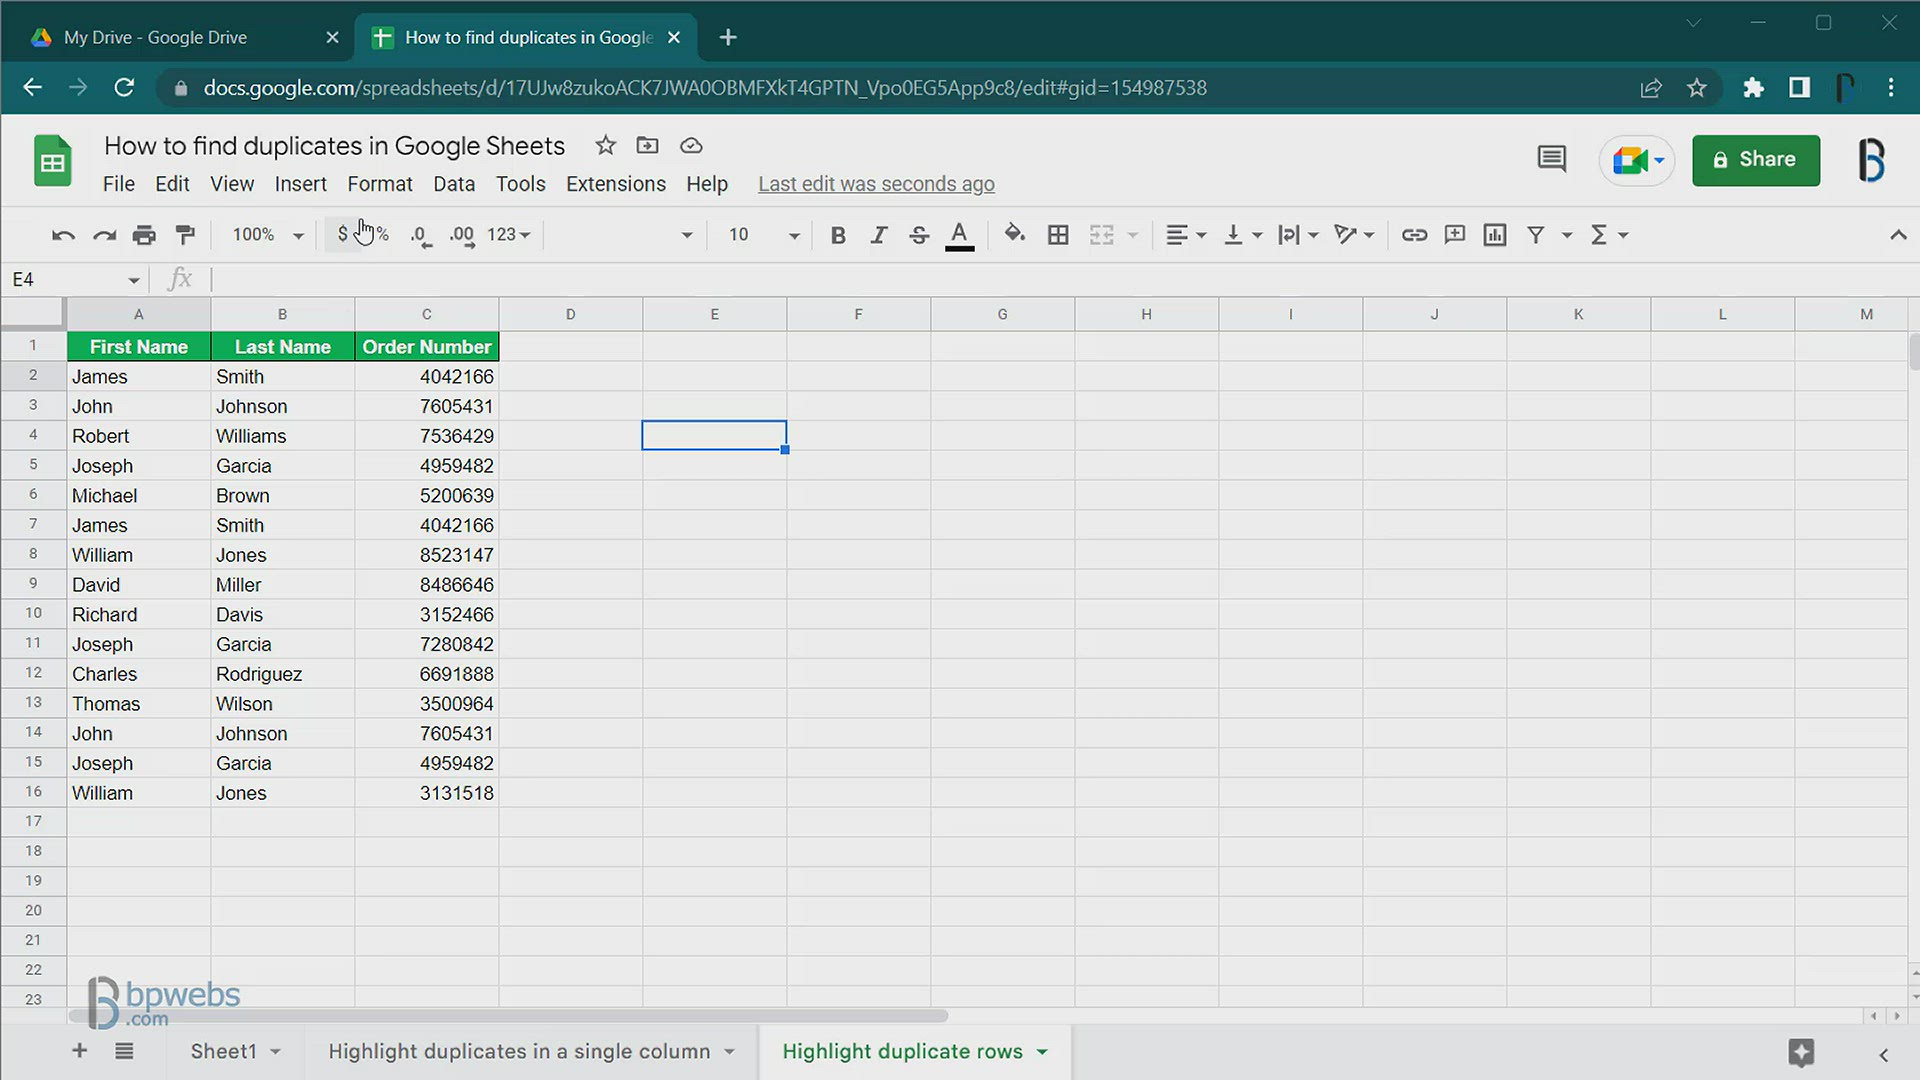Click the Move to folder icon

pyautogui.click(x=647, y=146)
